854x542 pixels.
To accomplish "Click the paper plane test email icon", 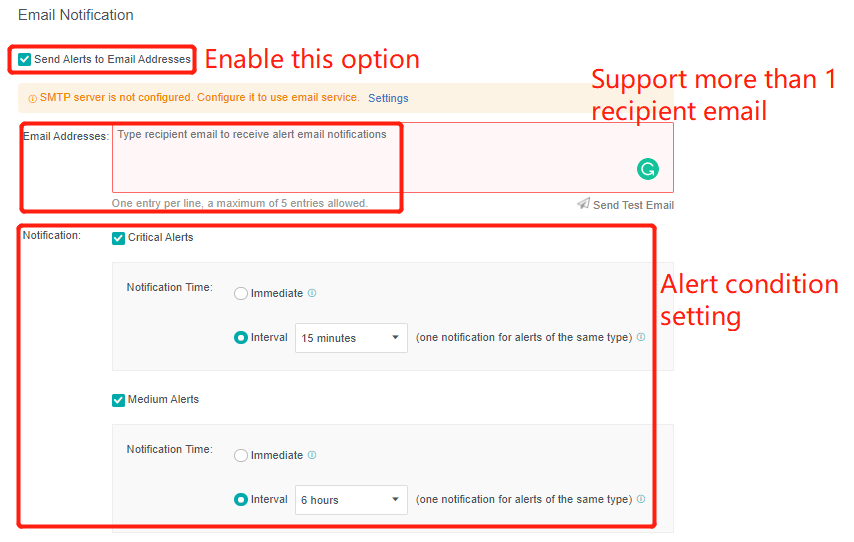I will (583, 204).
